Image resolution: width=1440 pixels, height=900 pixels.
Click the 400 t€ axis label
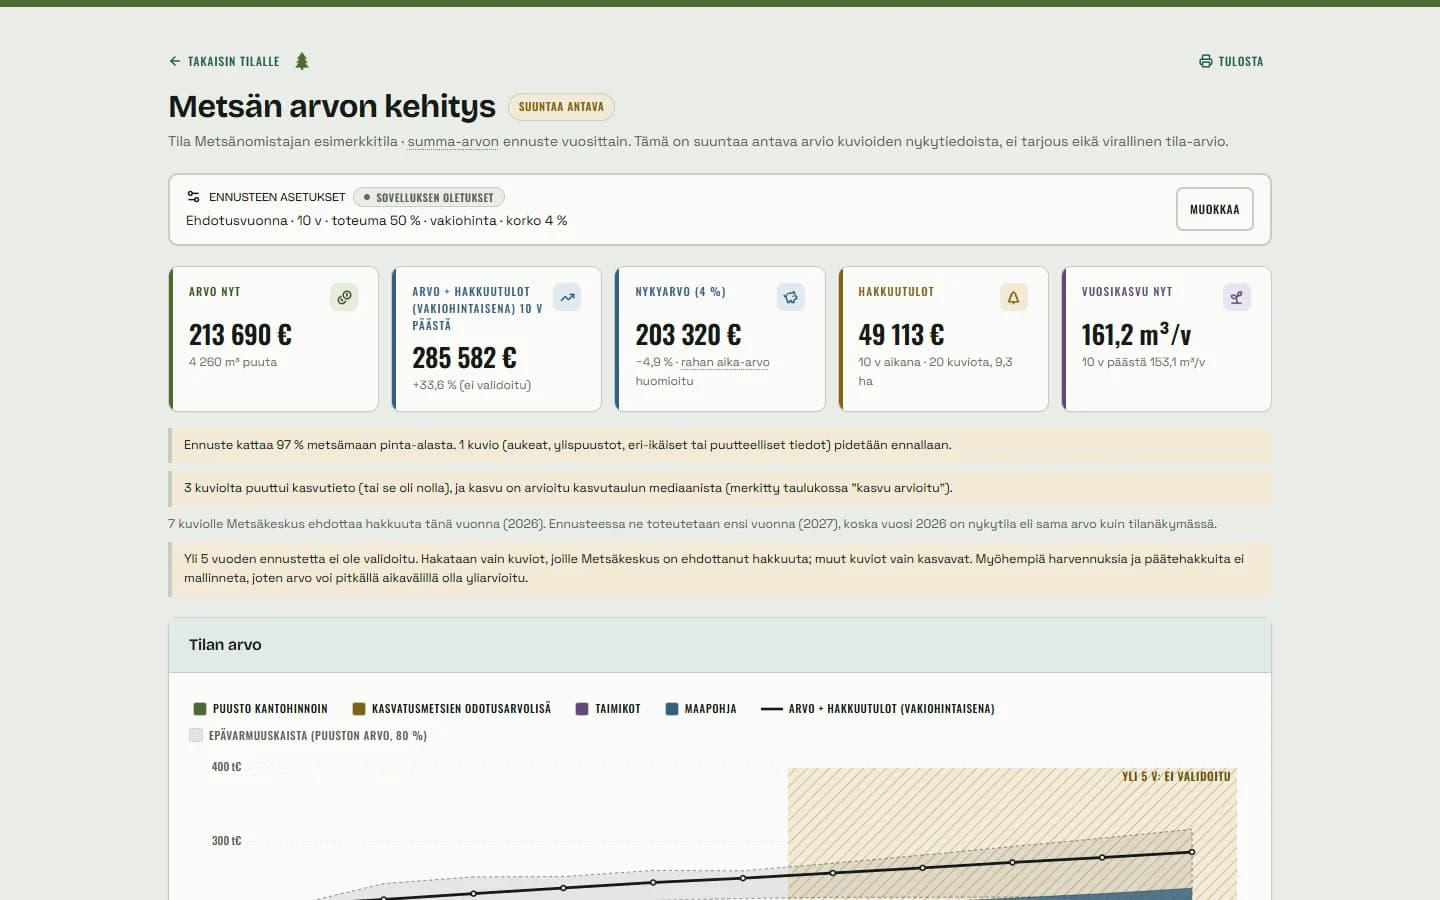226,767
